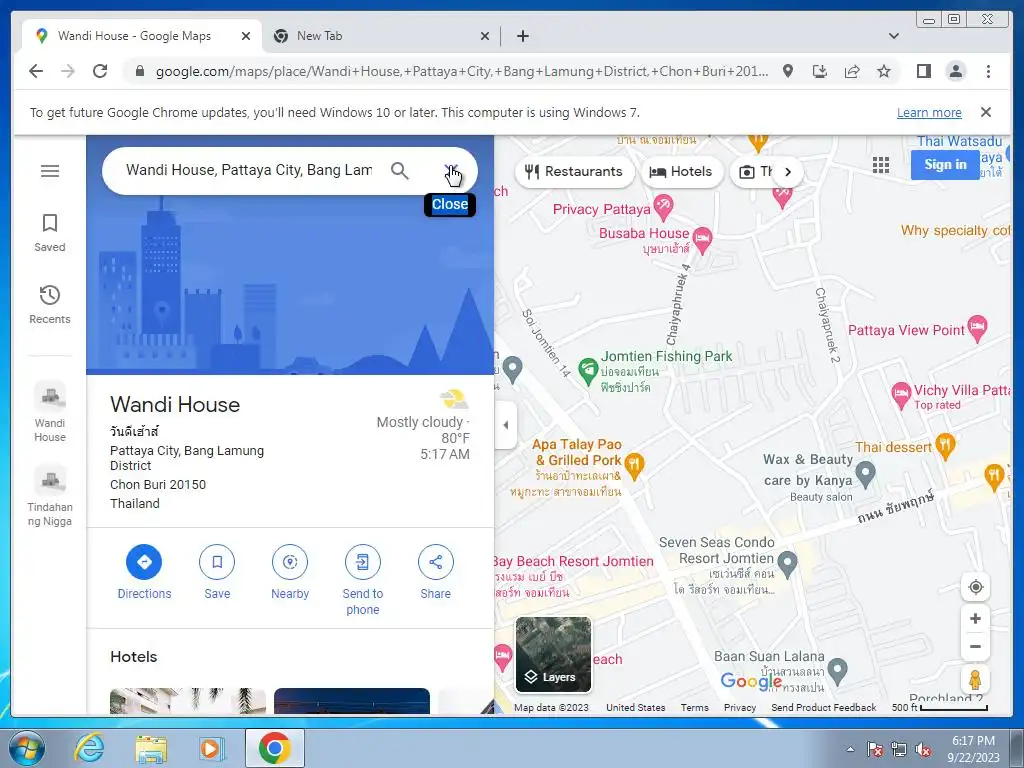Click Seven Seas Condo Resort marker
1024x768 pixels.
[788, 564]
